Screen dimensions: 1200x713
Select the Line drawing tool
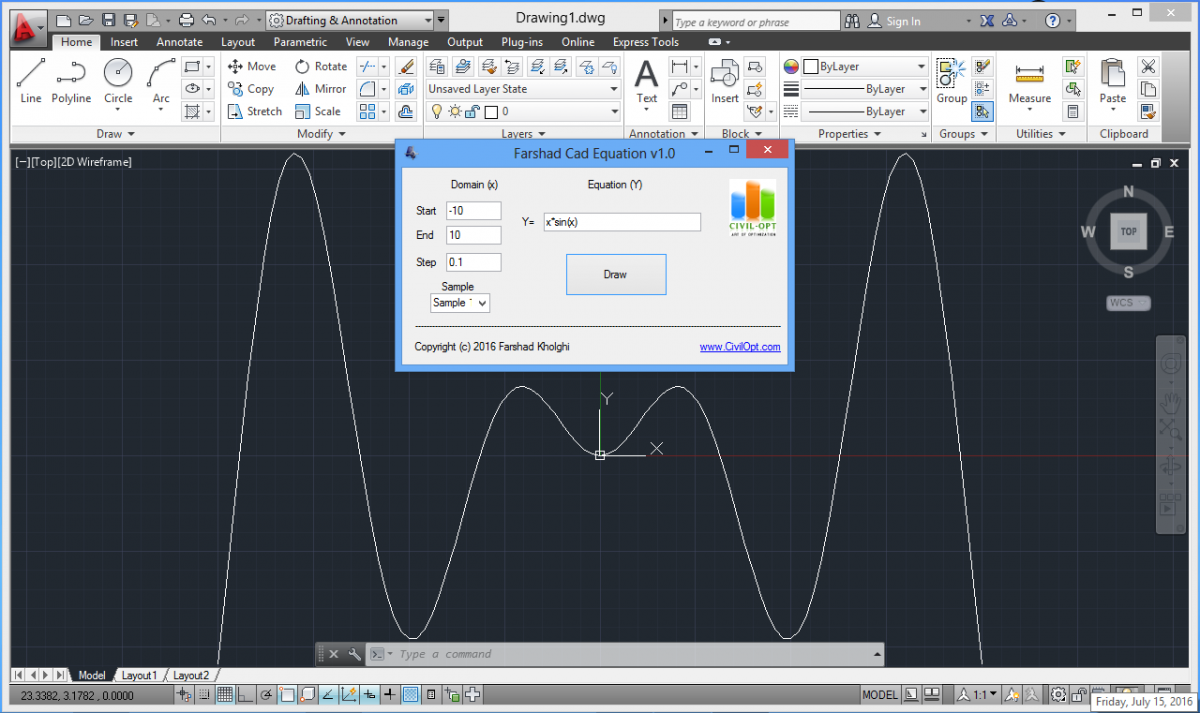[x=31, y=78]
